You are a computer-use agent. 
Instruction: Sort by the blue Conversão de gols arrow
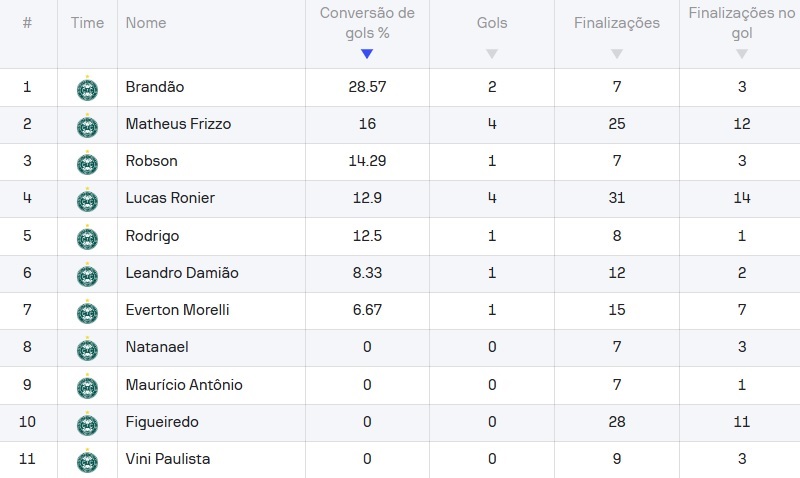(367, 54)
